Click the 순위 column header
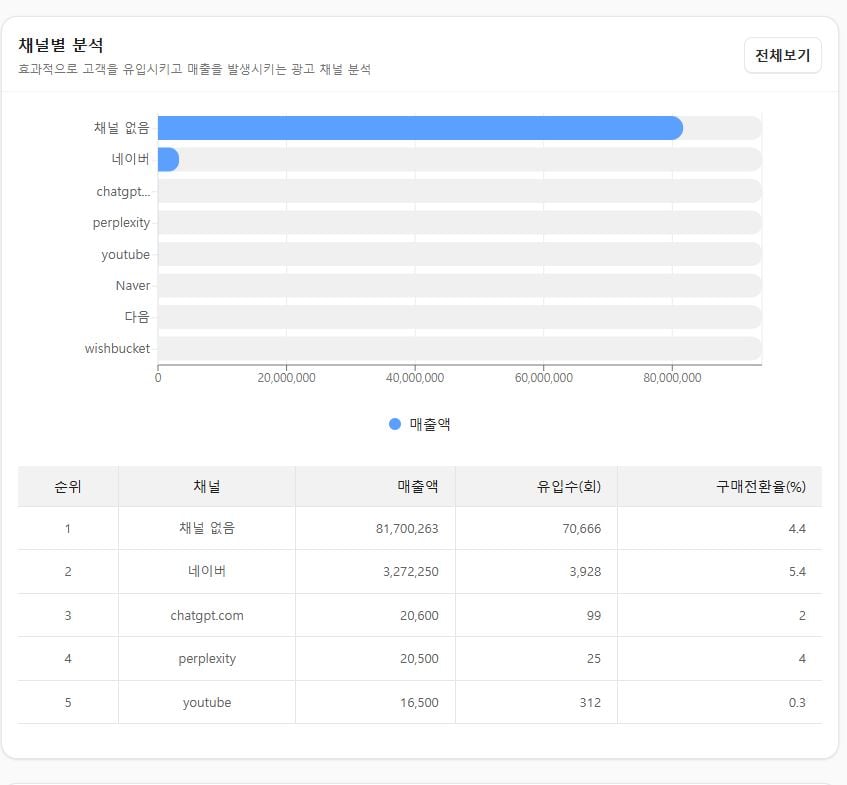The height and width of the screenshot is (785, 847). (x=68, y=486)
